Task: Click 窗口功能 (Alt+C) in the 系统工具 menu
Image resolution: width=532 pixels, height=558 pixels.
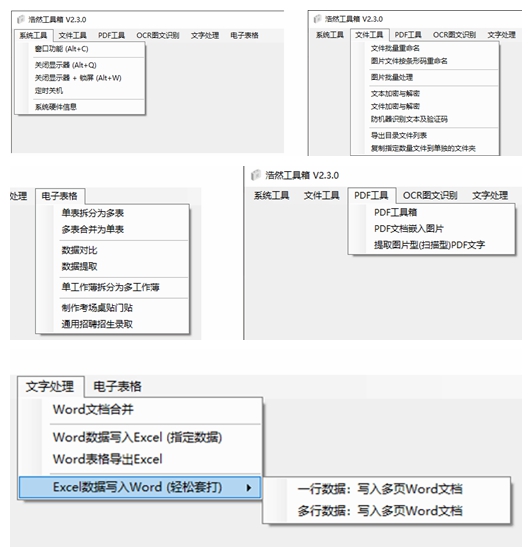Action: (62, 49)
